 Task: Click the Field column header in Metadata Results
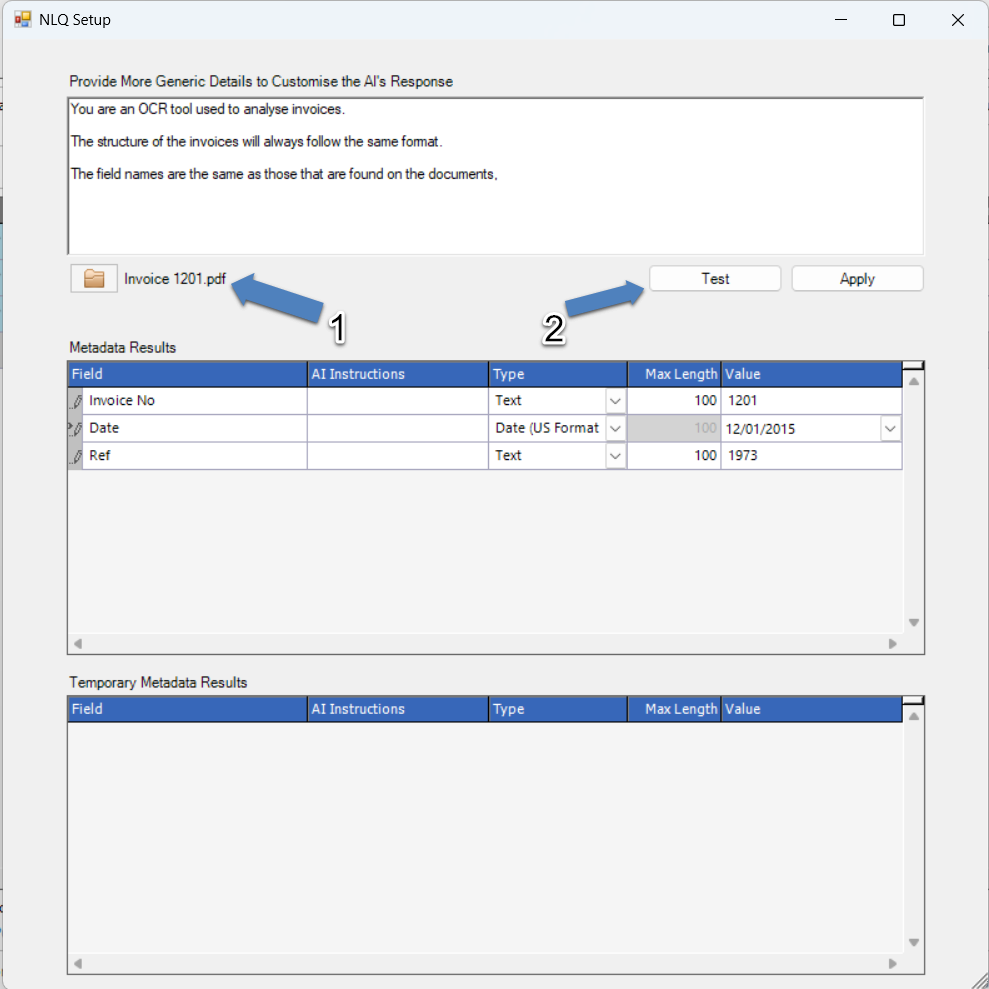[187, 374]
